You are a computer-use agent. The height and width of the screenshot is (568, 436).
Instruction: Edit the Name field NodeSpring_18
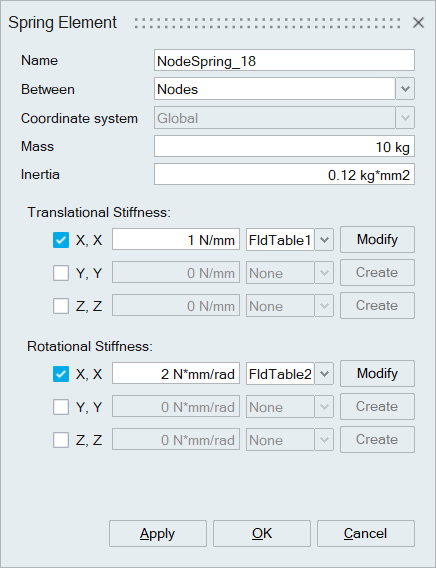pos(284,60)
